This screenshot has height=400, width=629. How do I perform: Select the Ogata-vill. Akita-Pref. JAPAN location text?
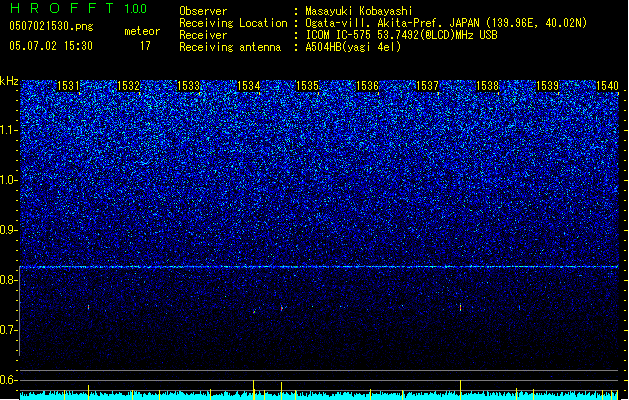[446, 23]
